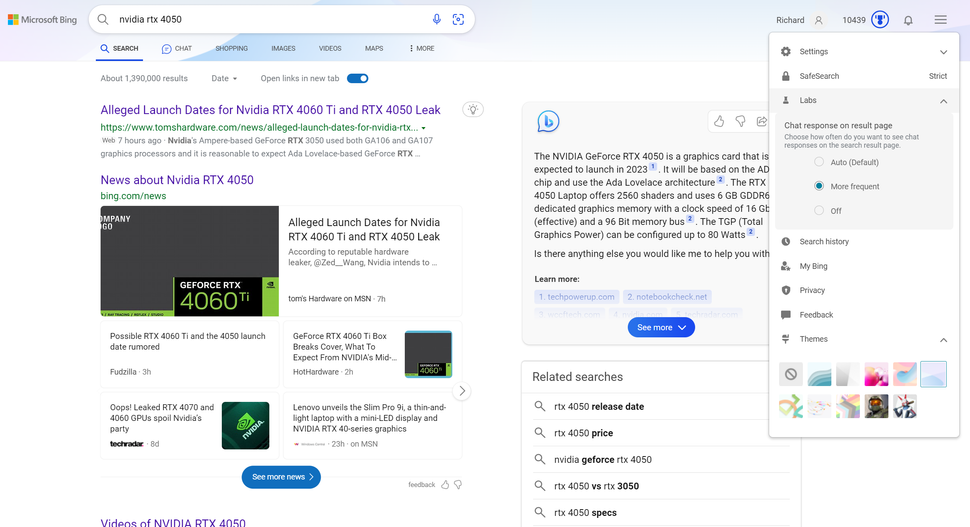Switch to the Images tab
The height and width of the screenshot is (527, 970).
[x=283, y=48]
